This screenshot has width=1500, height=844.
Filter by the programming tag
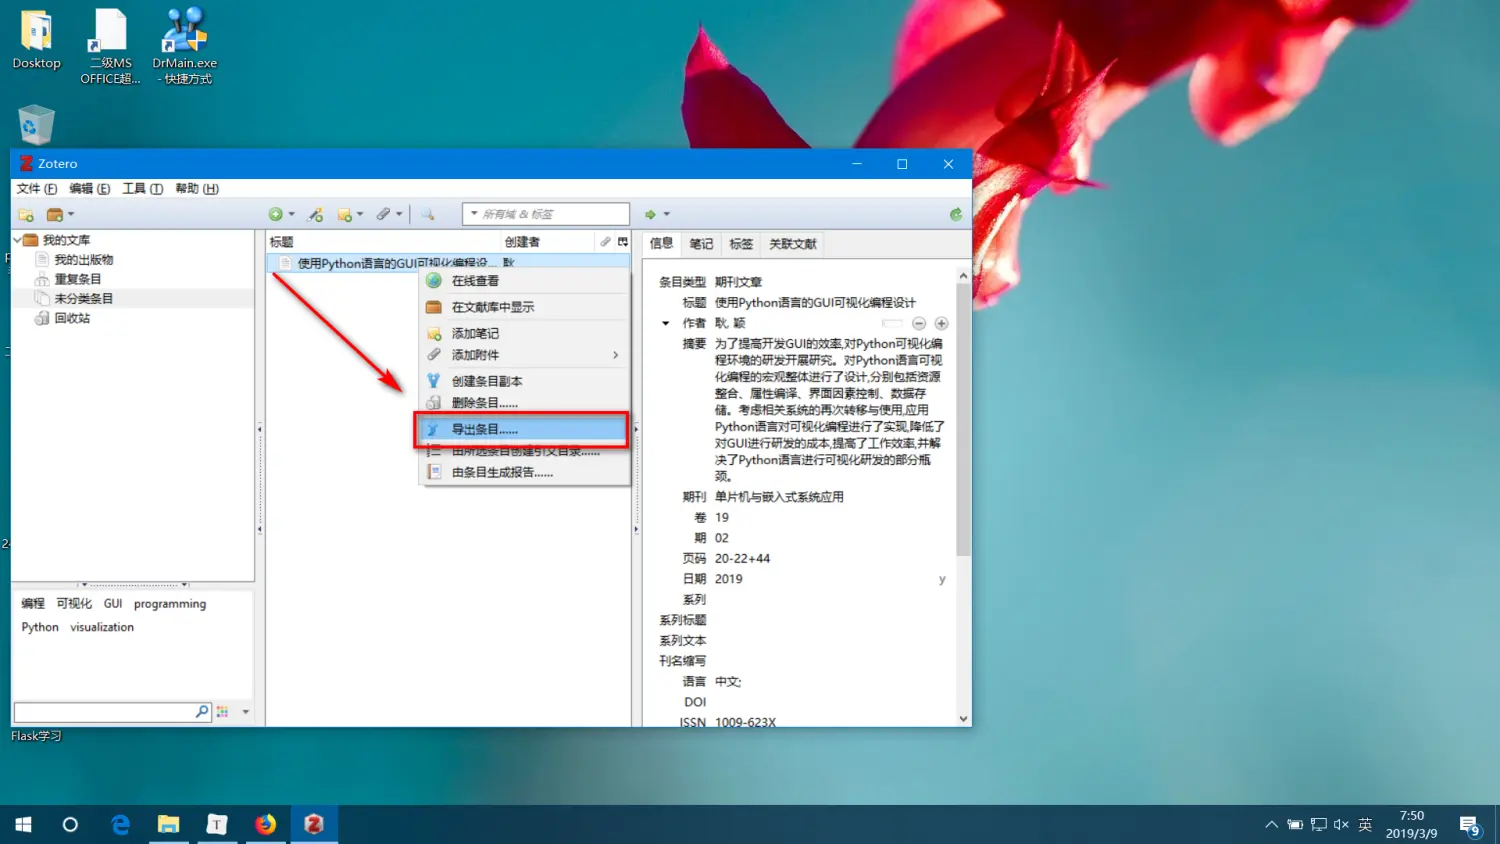coord(170,604)
